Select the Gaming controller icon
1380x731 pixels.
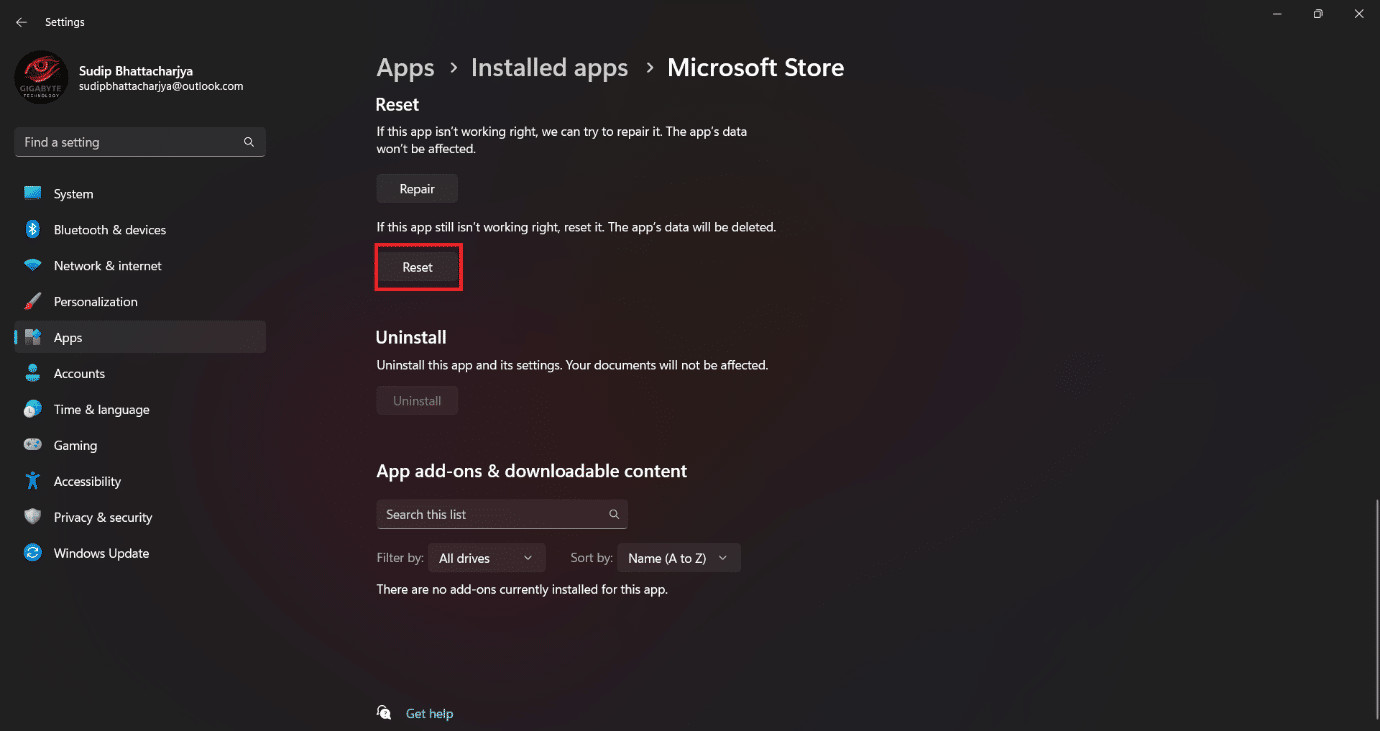click(33, 445)
